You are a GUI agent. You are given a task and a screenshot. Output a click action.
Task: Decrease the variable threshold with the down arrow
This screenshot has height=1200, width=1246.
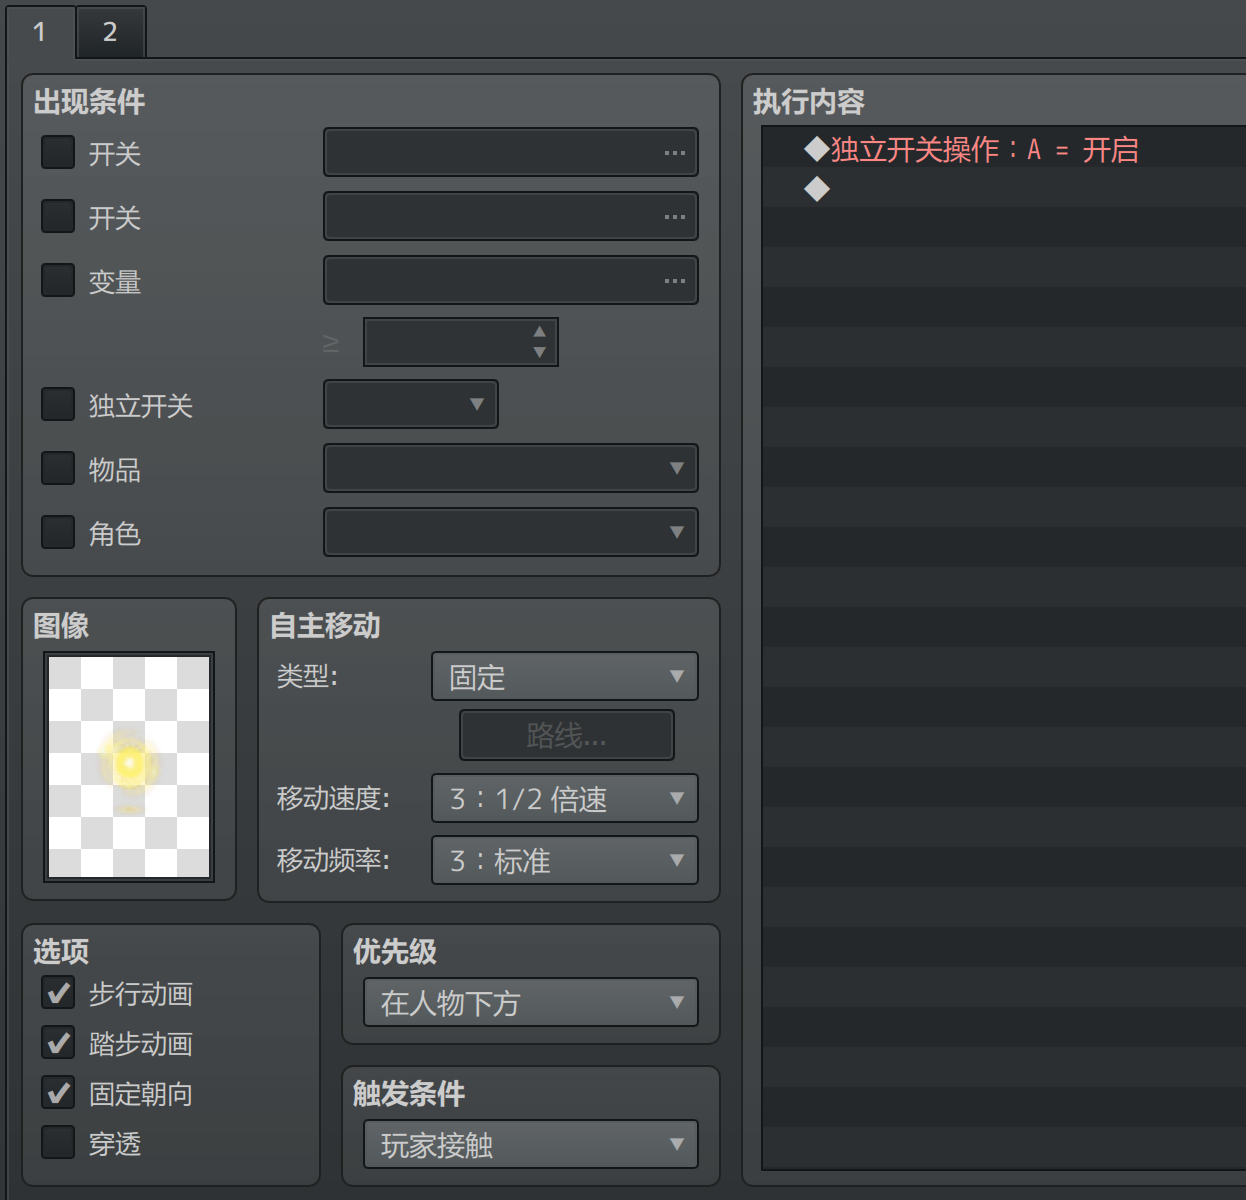pos(540,353)
